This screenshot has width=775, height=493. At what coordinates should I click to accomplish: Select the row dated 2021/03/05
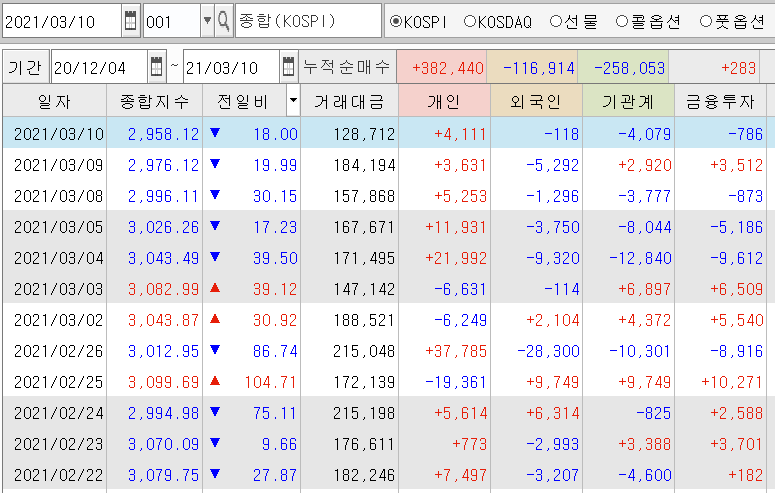(388, 226)
